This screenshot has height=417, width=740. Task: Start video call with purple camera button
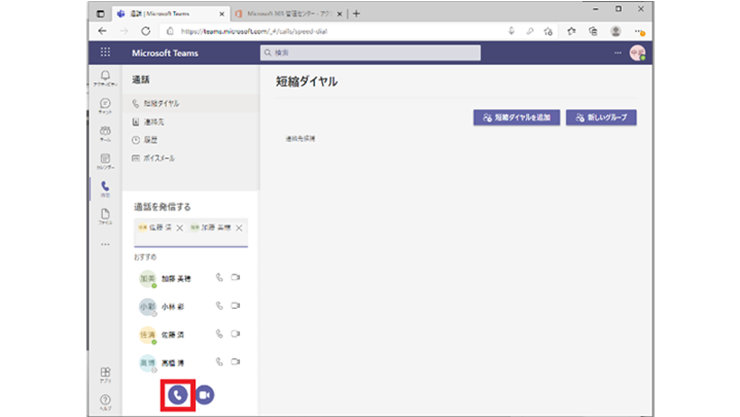[204, 395]
